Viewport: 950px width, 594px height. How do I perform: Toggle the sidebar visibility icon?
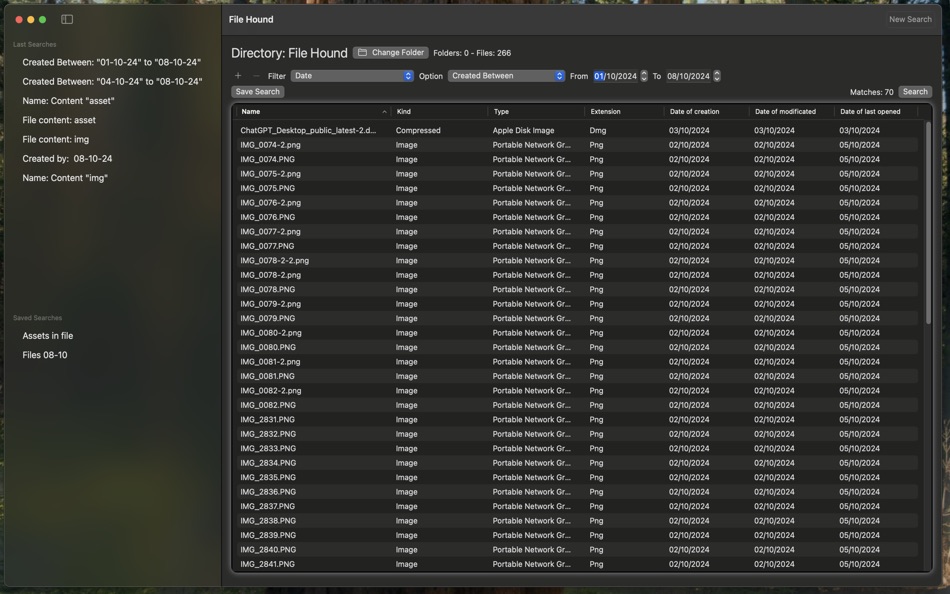click(67, 19)
